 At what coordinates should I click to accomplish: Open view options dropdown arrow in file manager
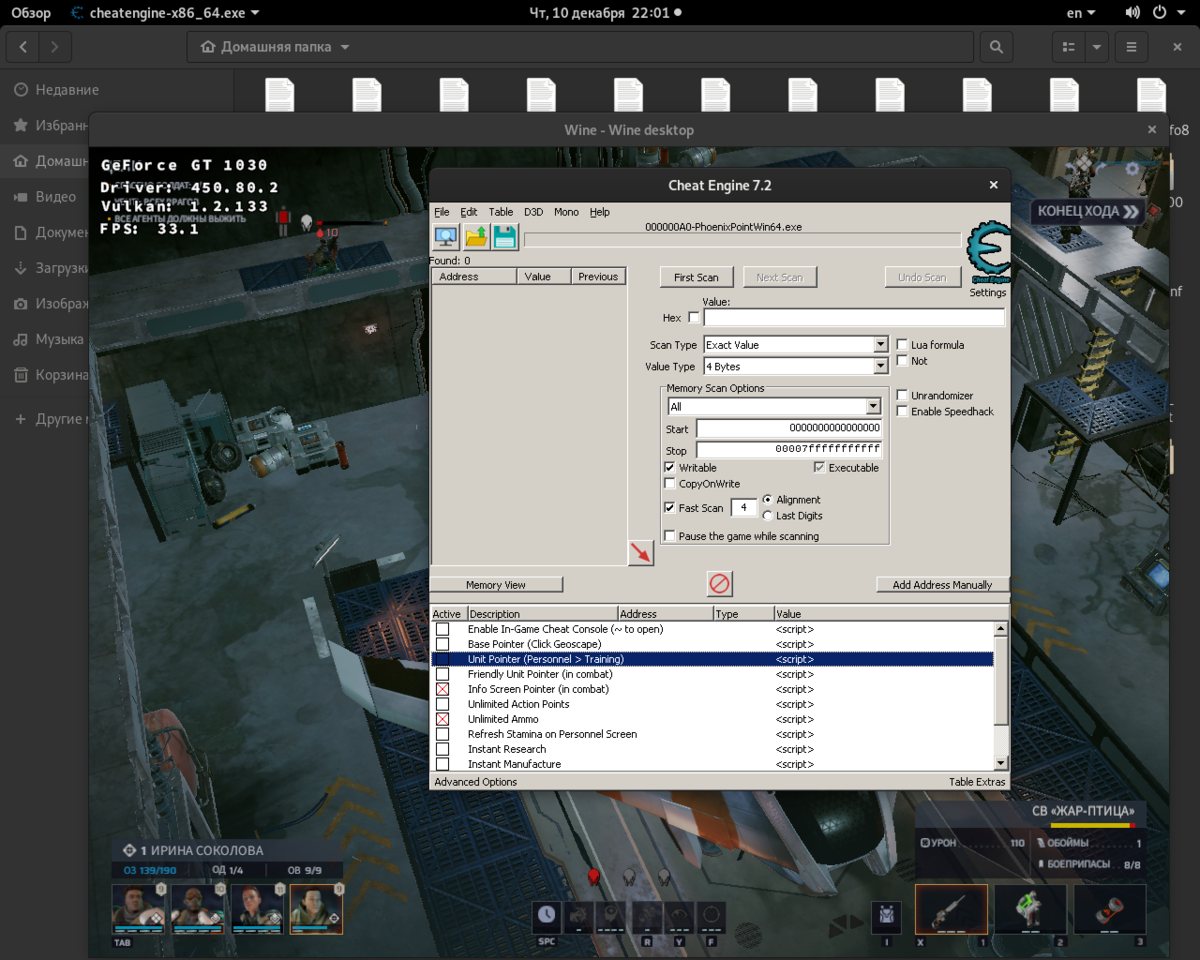1098,47
